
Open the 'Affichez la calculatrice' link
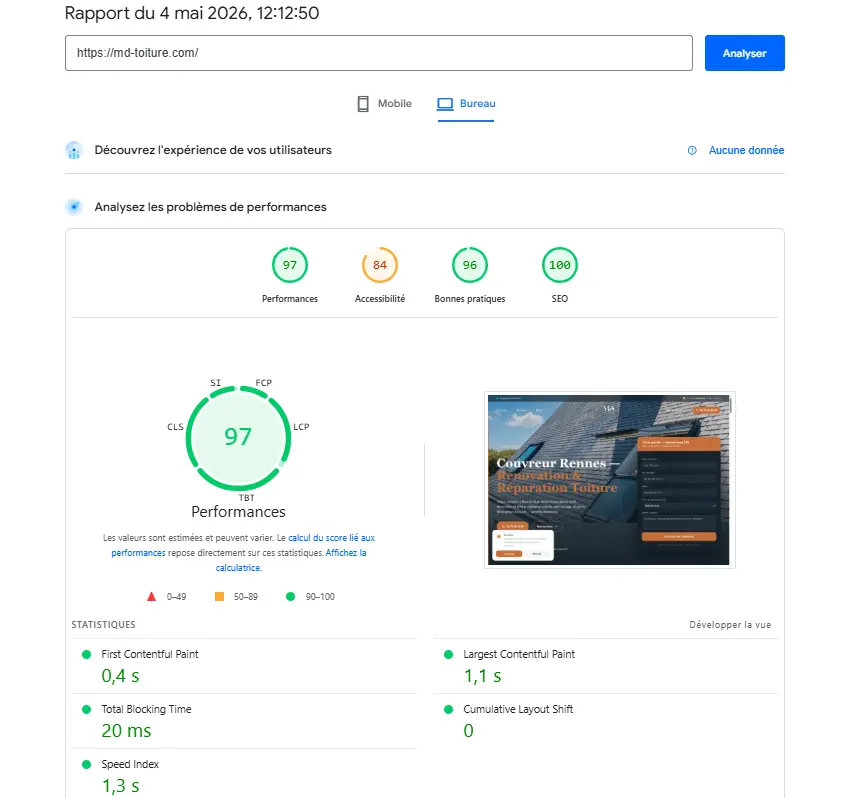[x=292, y=560]
